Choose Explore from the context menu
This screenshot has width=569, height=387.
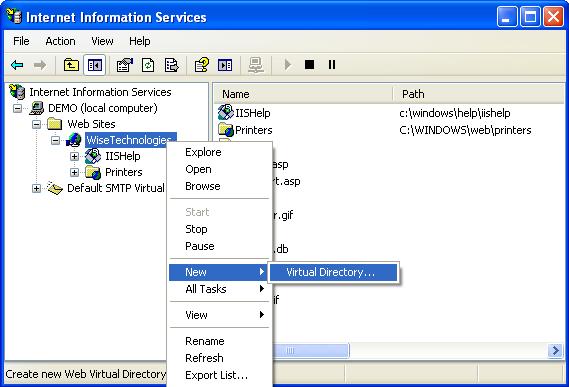coord(219,152)
